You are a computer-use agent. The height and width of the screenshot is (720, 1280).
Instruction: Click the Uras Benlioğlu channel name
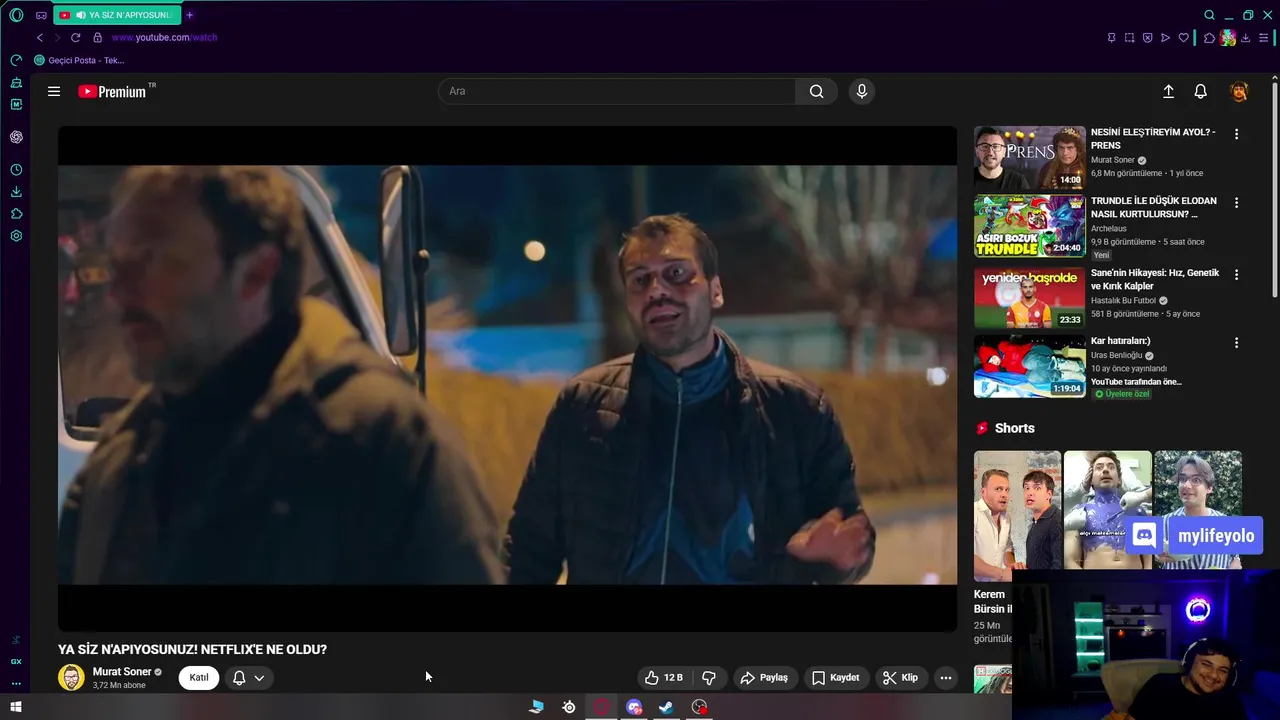pos(1116,355)
